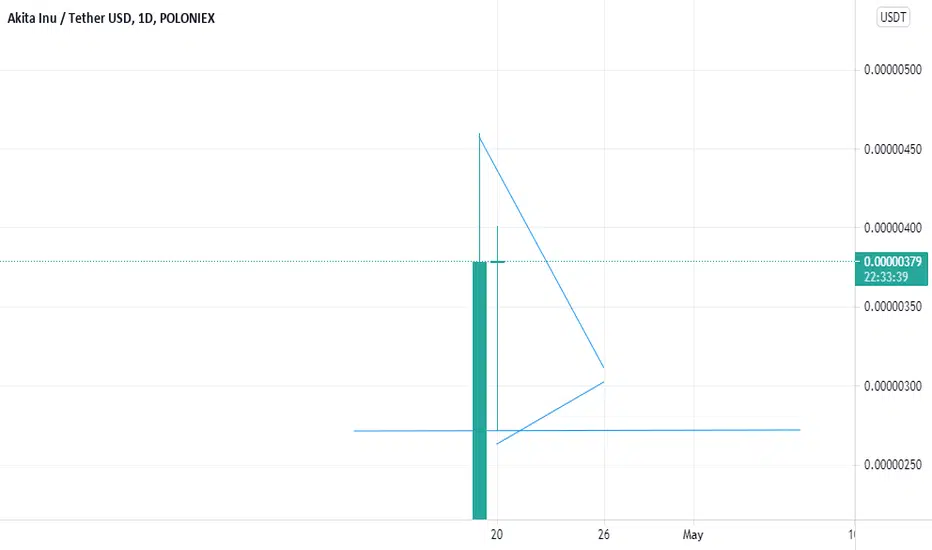This screenshot has height=550, width=932.
Task: Click the date label 26 on time axis
Action: tap(604, 535)
